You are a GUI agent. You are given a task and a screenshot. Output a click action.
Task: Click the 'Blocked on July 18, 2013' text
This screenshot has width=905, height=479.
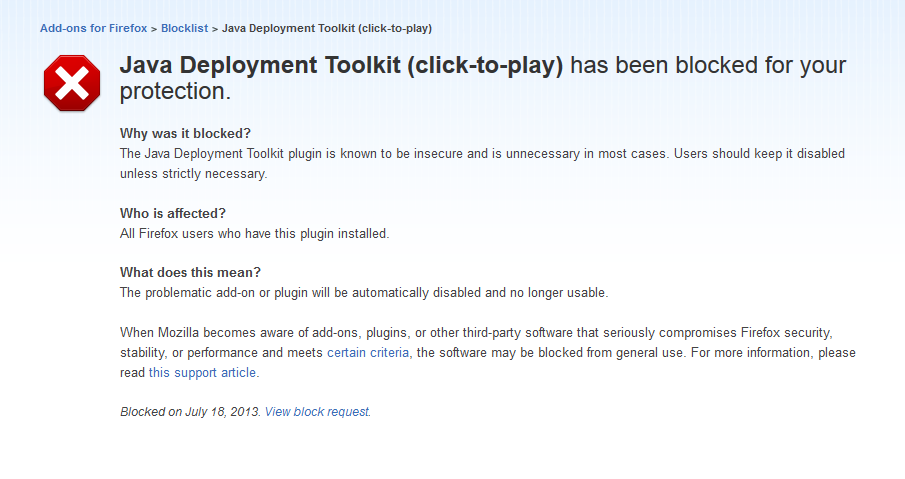pyautogui.click(x=190, y=412)
